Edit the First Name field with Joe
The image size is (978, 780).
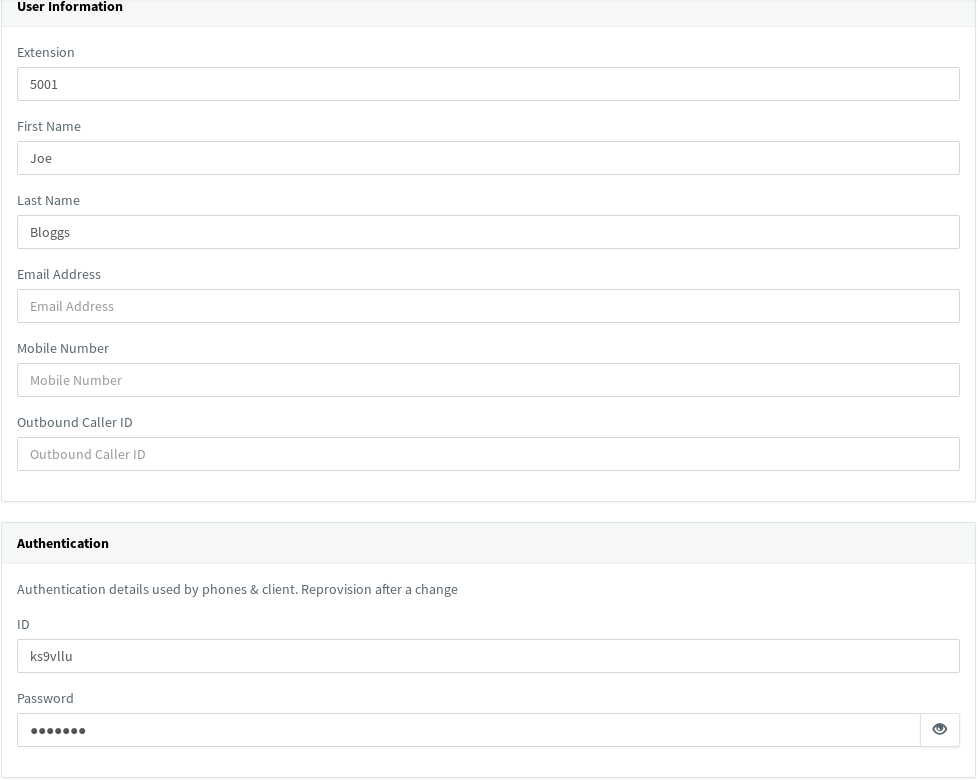click(488, 158)
